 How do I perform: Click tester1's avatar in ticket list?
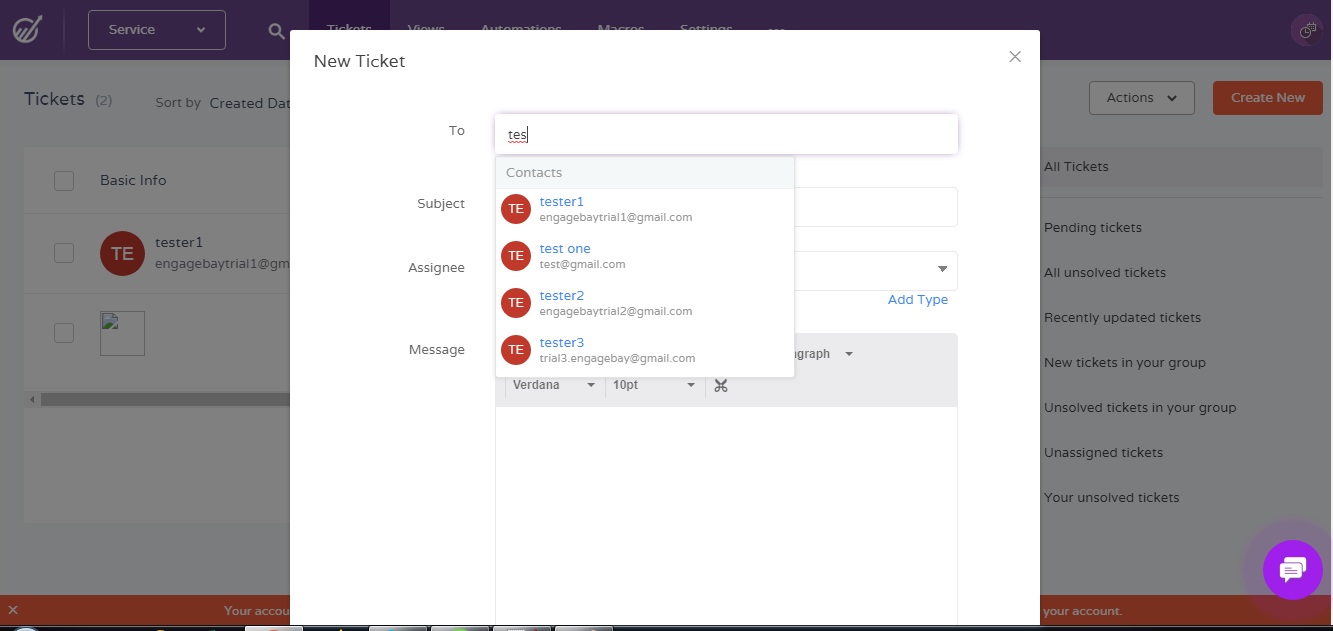(x=122, y=253)
